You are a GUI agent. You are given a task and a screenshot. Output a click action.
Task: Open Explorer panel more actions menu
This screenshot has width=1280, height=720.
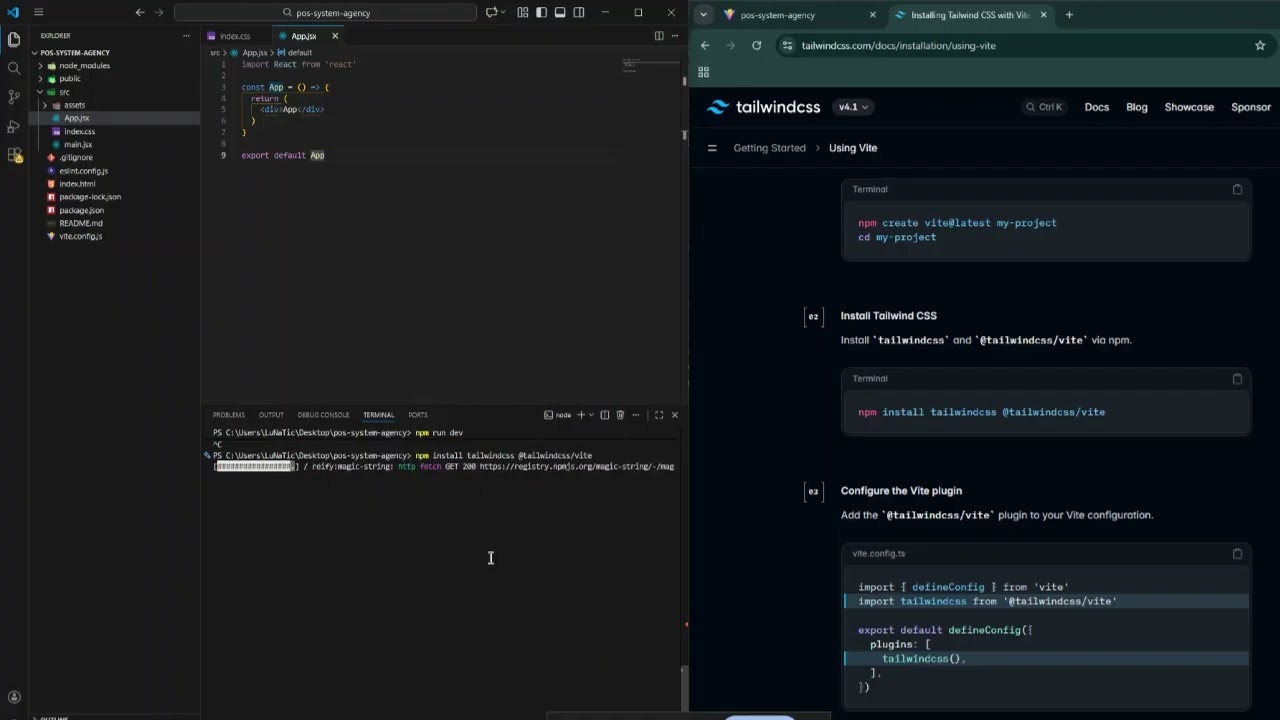tap(186, 36)
